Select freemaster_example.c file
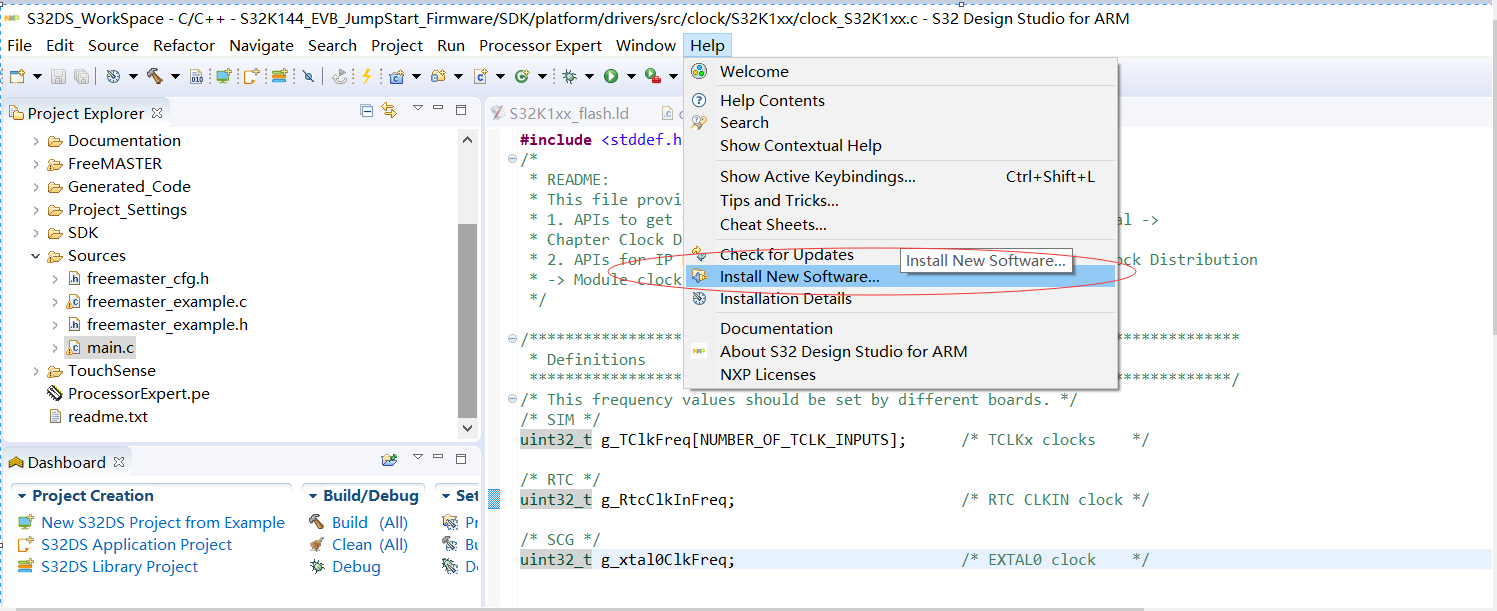Screen dimensions: 1497x611 point(166,302)
